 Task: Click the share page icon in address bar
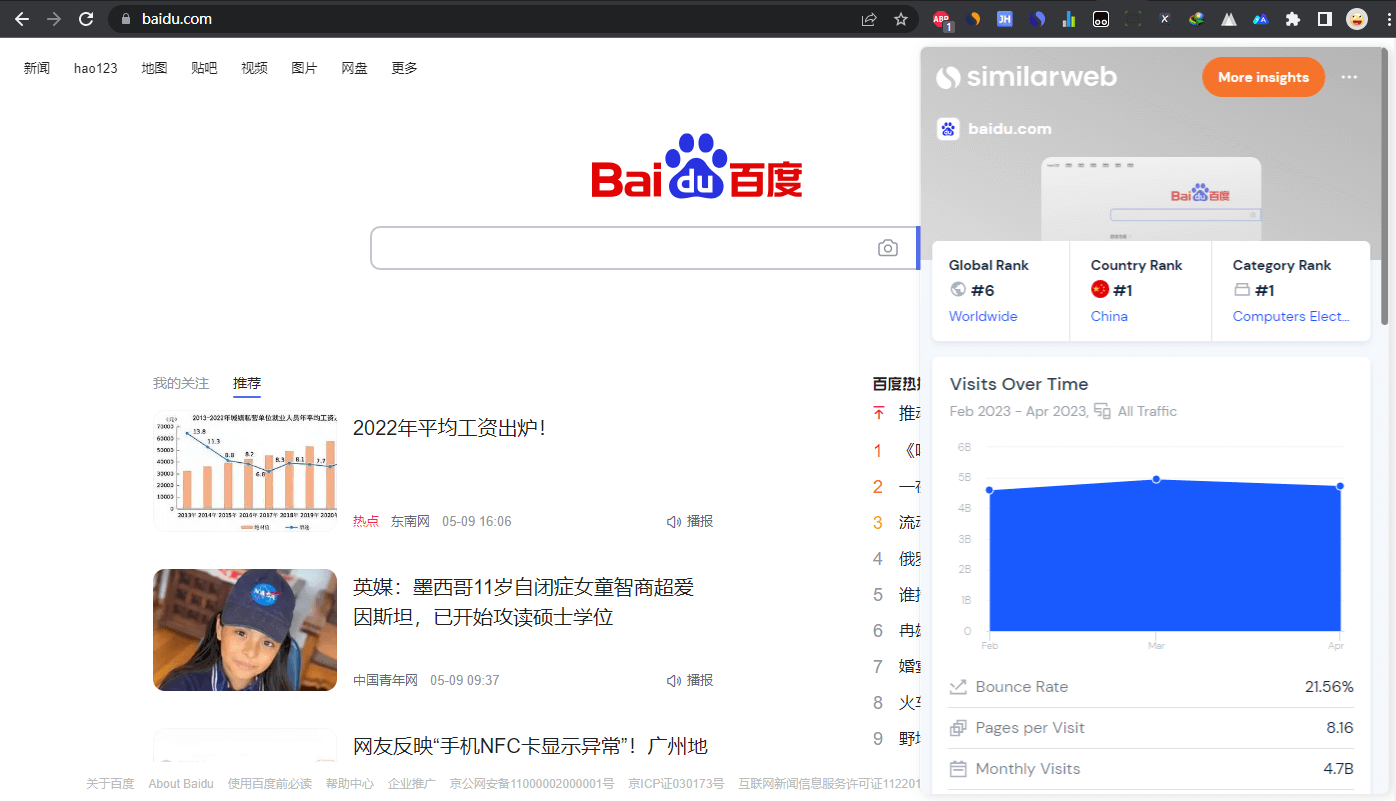[x=869, y=19]
